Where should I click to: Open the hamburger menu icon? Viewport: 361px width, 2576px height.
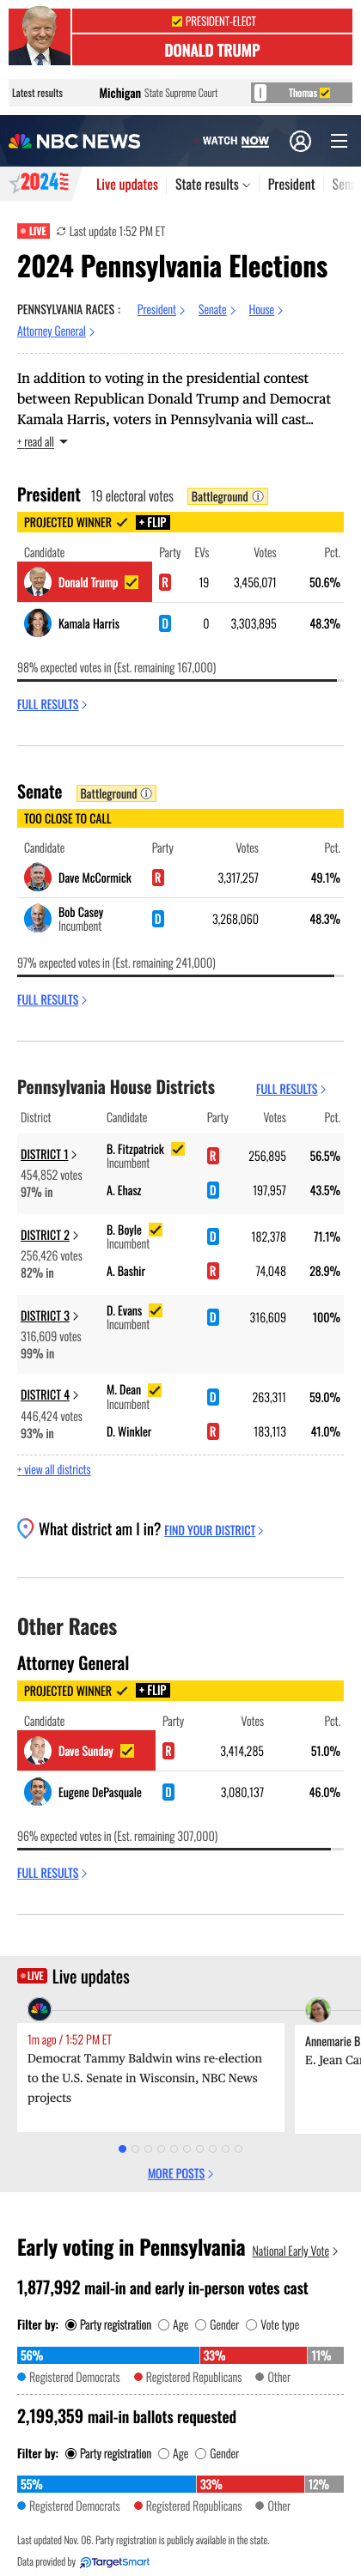(339, 141)
